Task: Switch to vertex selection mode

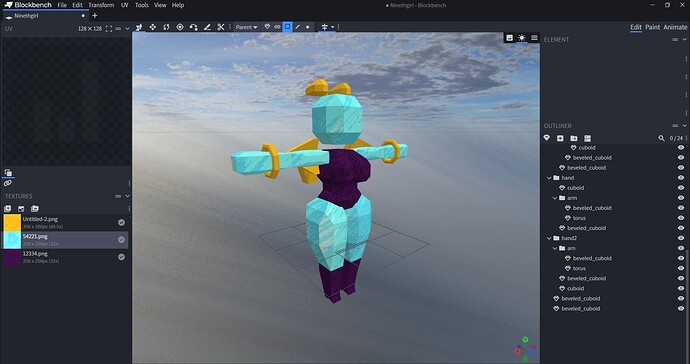Action: [307, 27]
